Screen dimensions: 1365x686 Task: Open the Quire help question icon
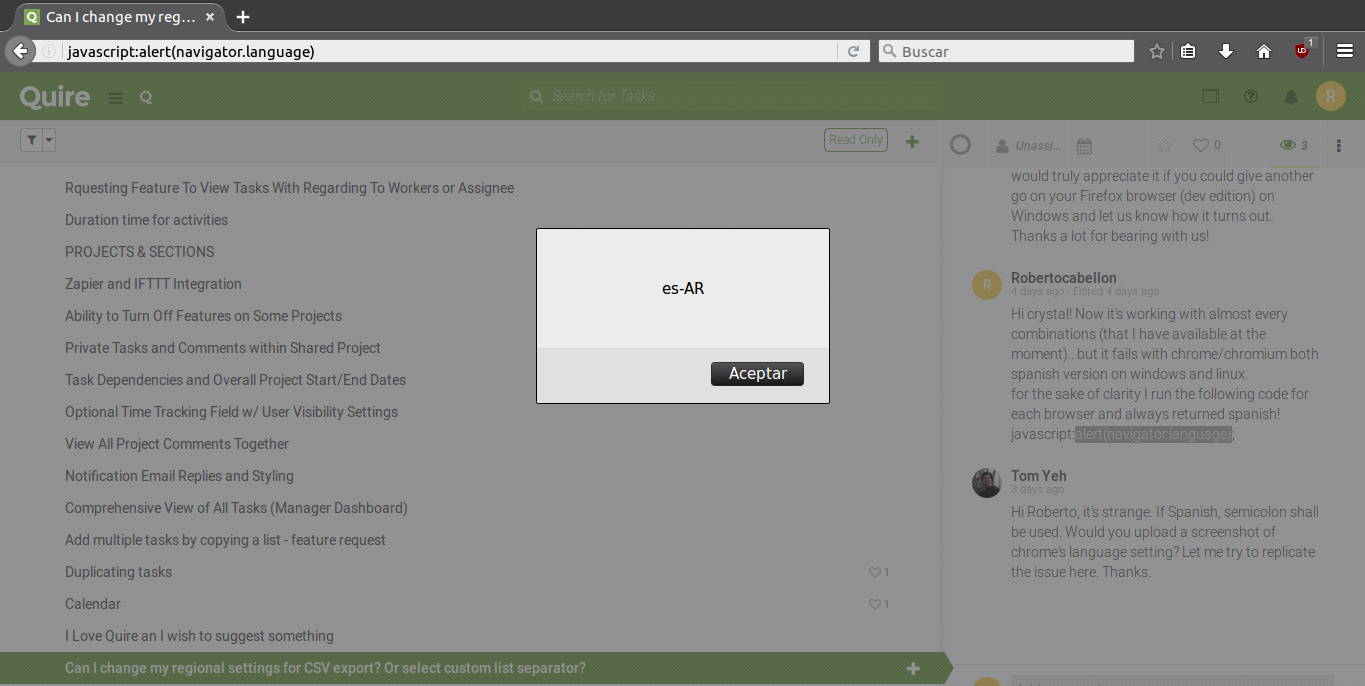pos(1250,96)
